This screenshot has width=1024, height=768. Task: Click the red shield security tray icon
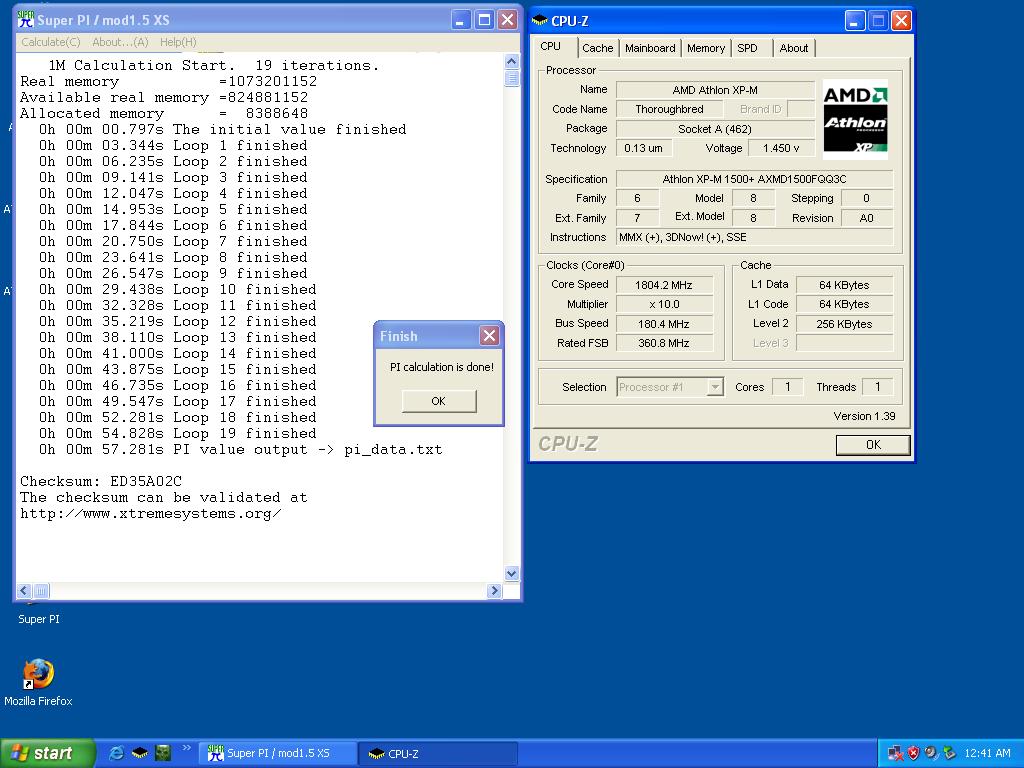[x=914, y=753]
